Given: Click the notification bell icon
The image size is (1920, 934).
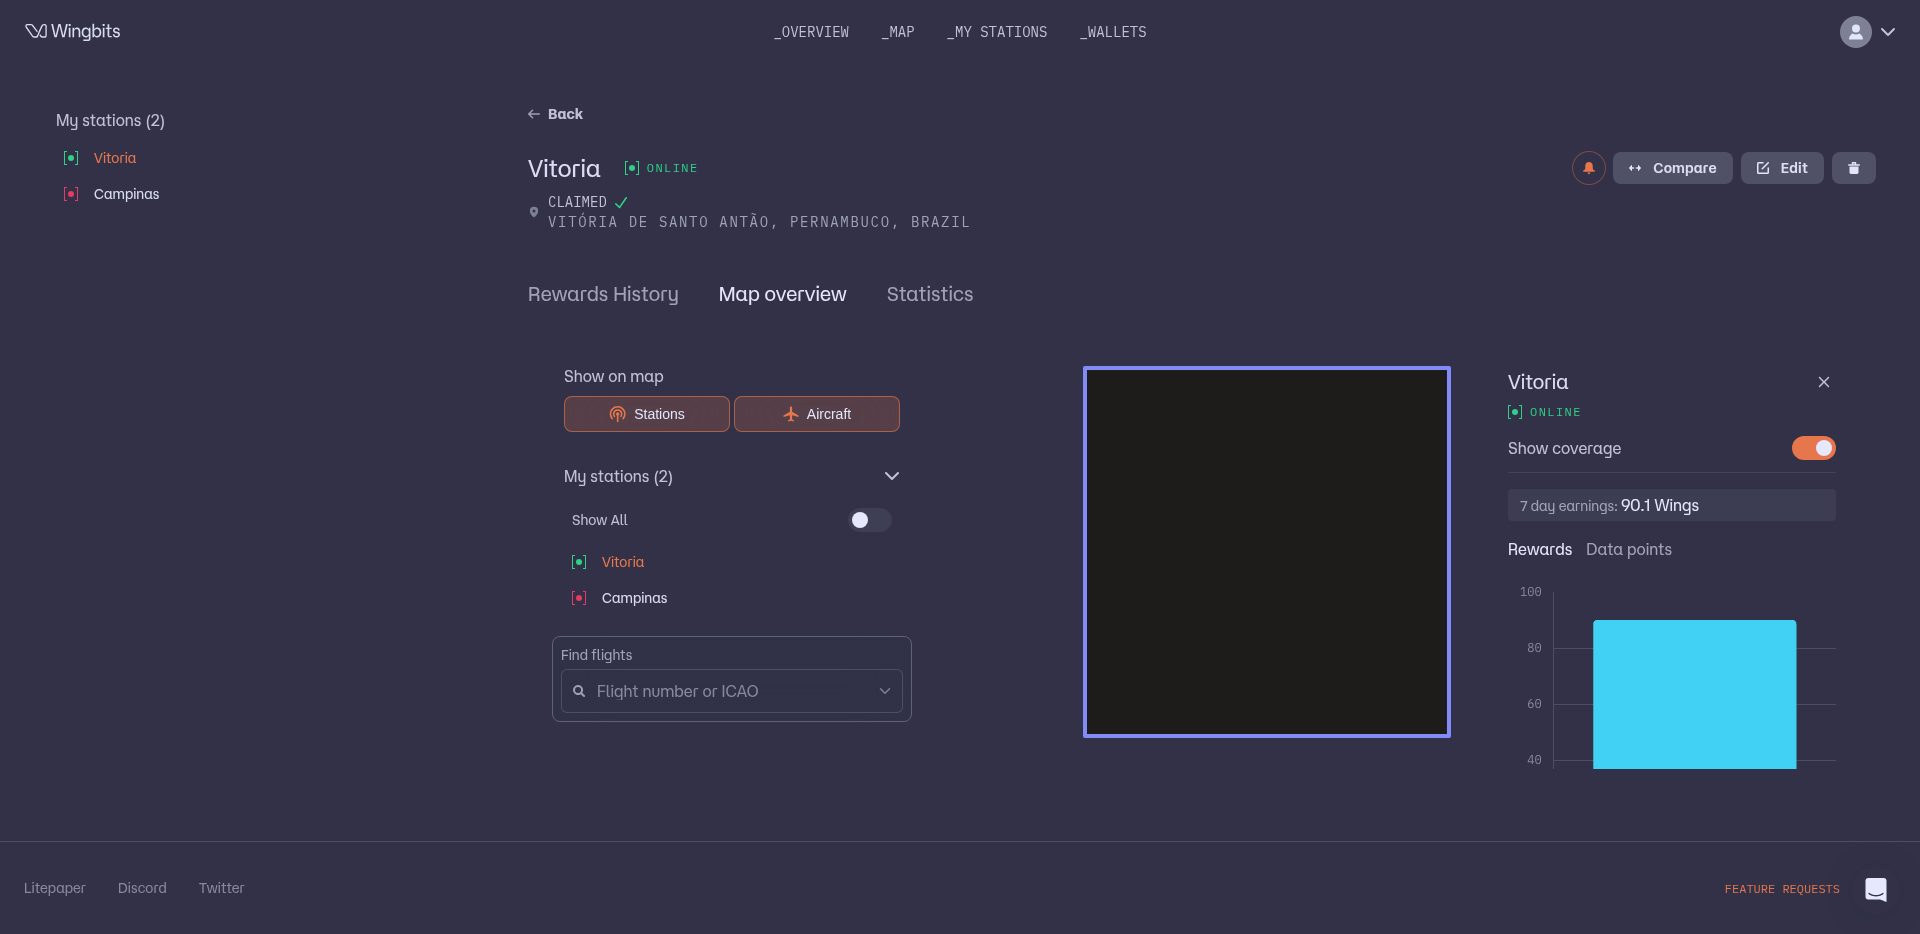Looking at the screenshot, I should coord(1588,168).
